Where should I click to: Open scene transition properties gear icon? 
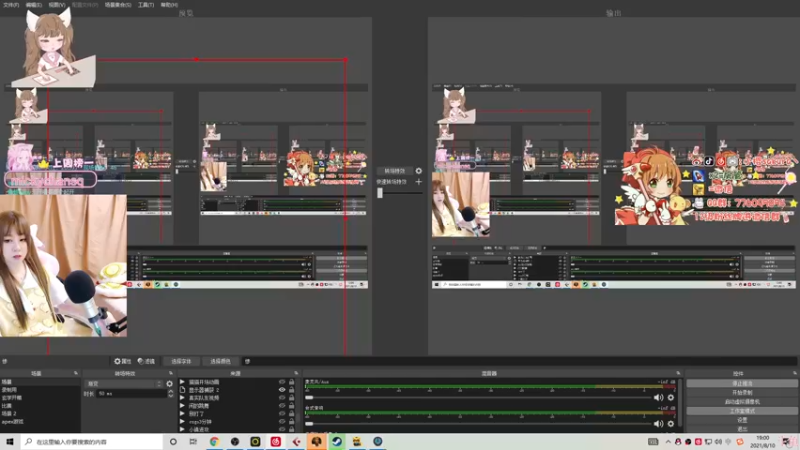[x=169, y=384]
